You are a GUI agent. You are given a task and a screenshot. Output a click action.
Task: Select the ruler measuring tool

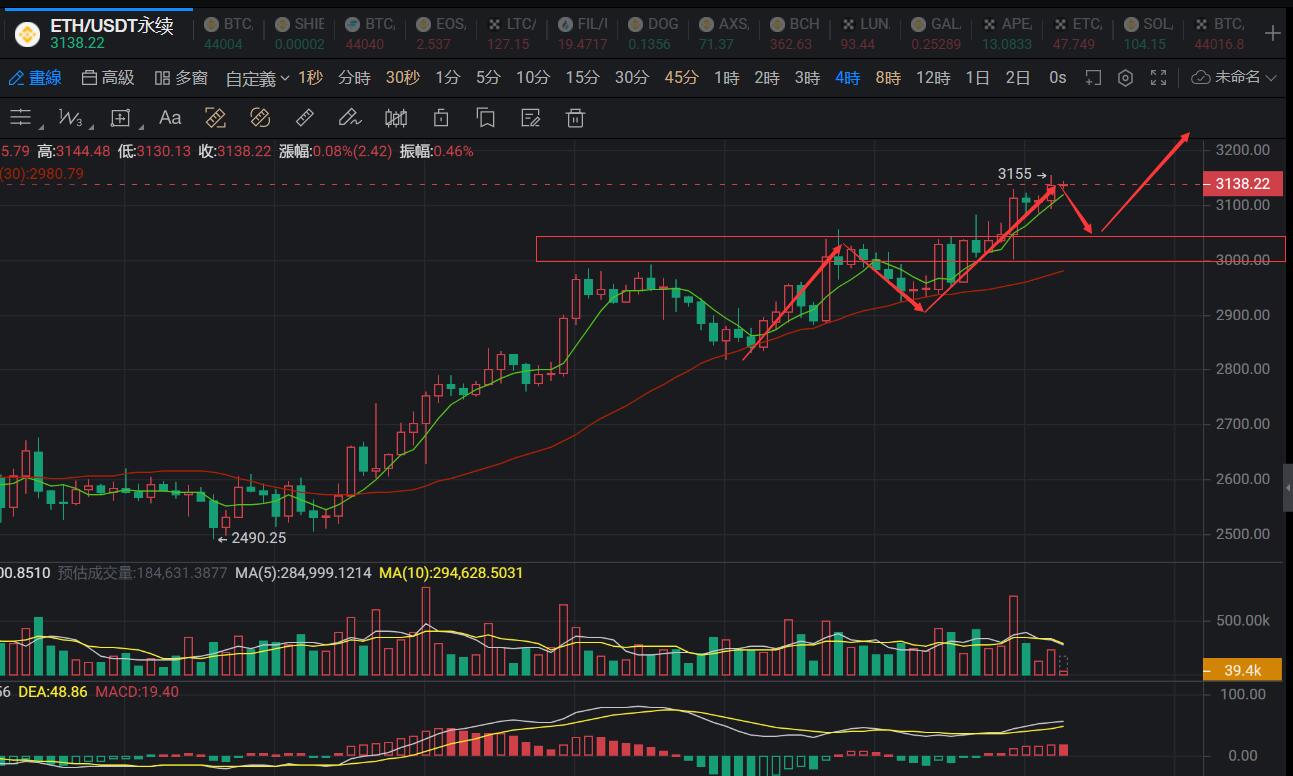coord(305,118)
